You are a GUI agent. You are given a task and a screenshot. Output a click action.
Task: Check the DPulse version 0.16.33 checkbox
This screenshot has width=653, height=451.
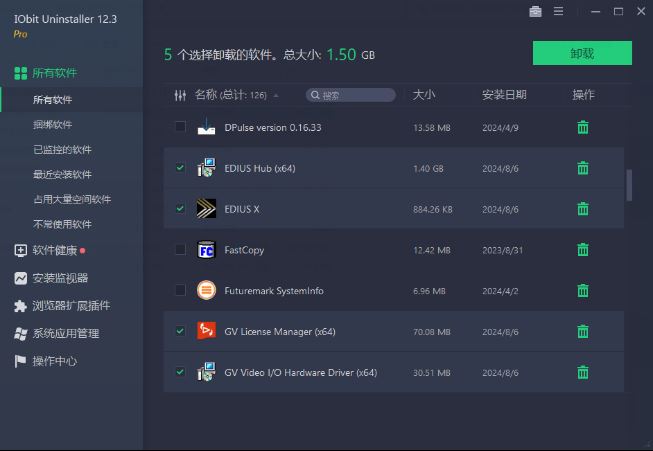[x=180, y=126]
